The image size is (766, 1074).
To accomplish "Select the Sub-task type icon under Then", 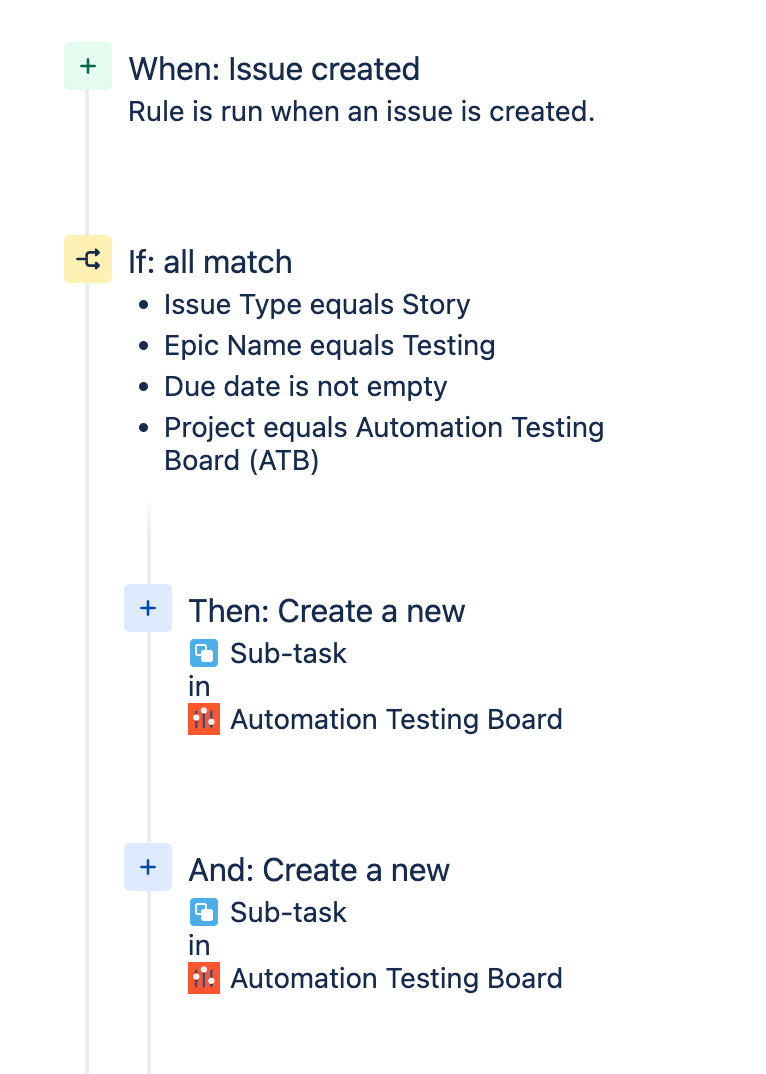I will click(x=205, y=653).
